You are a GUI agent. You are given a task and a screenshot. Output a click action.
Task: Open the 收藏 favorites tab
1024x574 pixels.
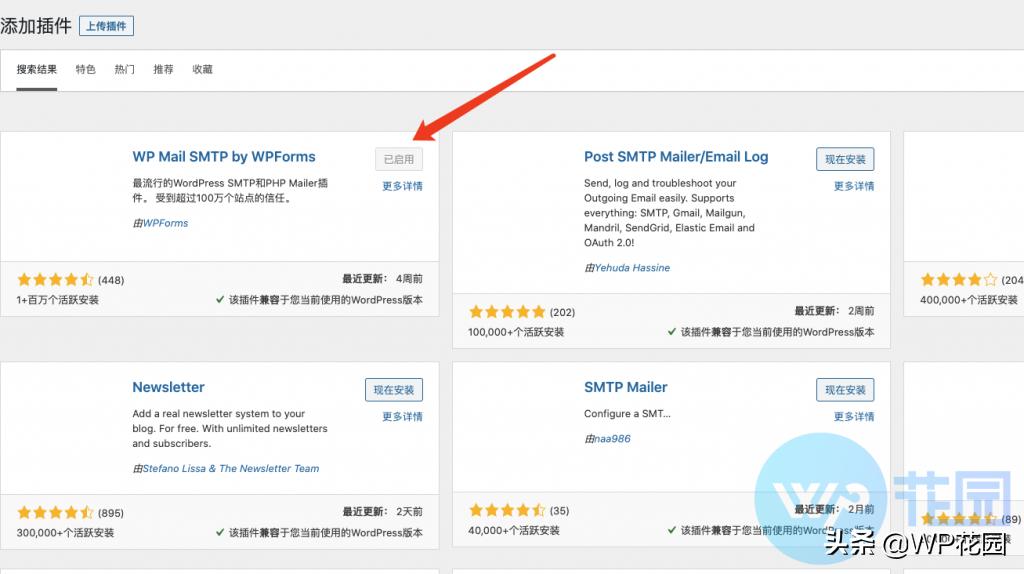point(202,69)
